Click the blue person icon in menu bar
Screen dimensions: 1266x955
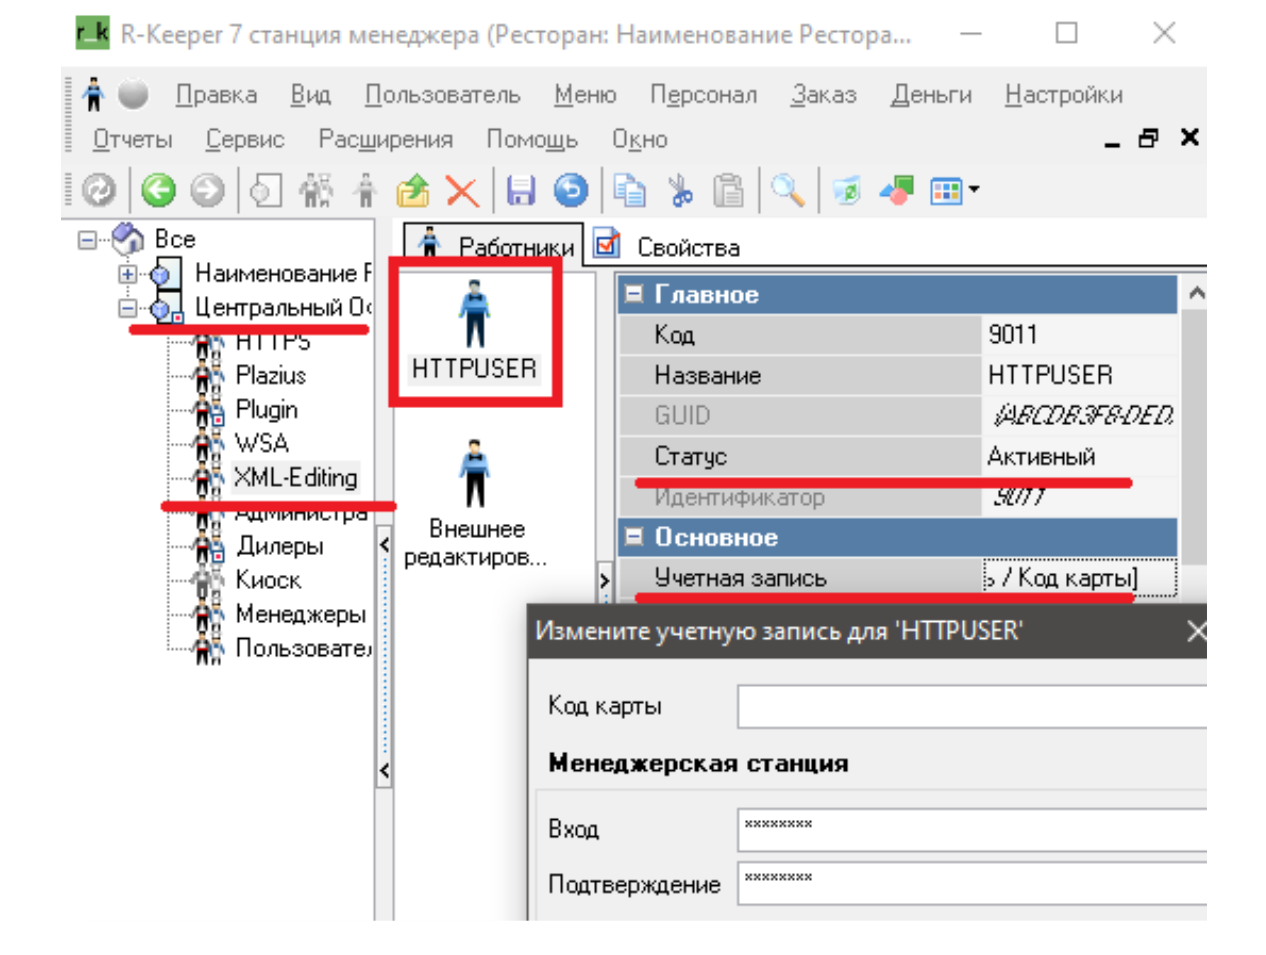click(x=94, y=94)
